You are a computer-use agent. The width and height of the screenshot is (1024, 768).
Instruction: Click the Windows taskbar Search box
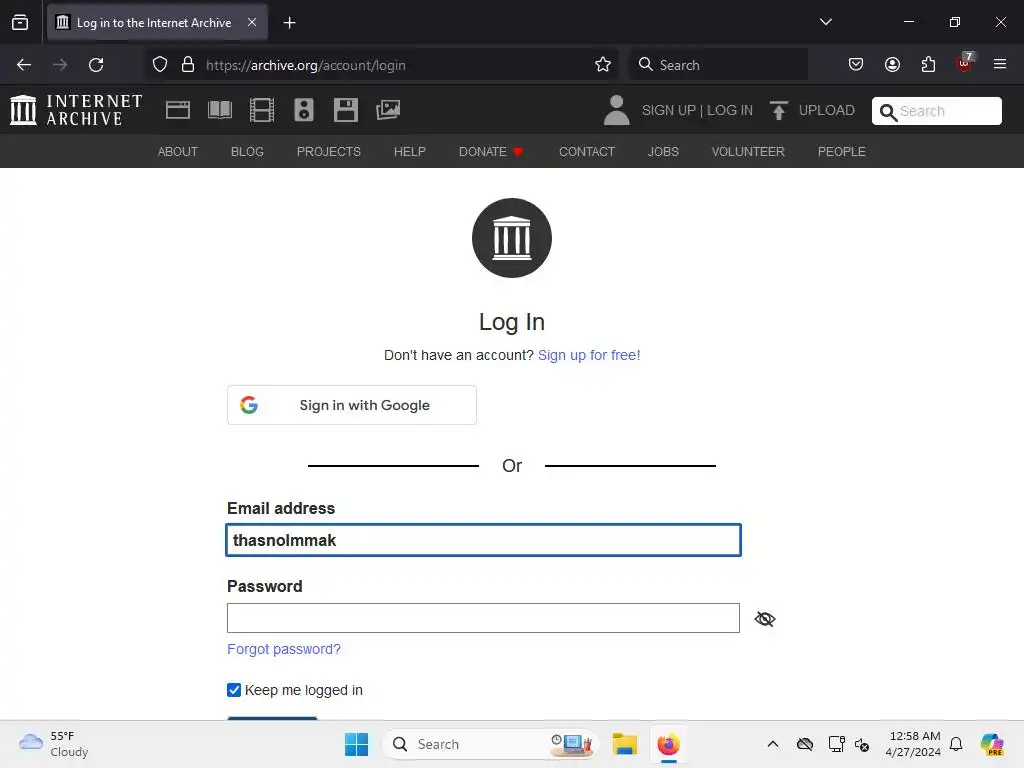tap(490, 744)
